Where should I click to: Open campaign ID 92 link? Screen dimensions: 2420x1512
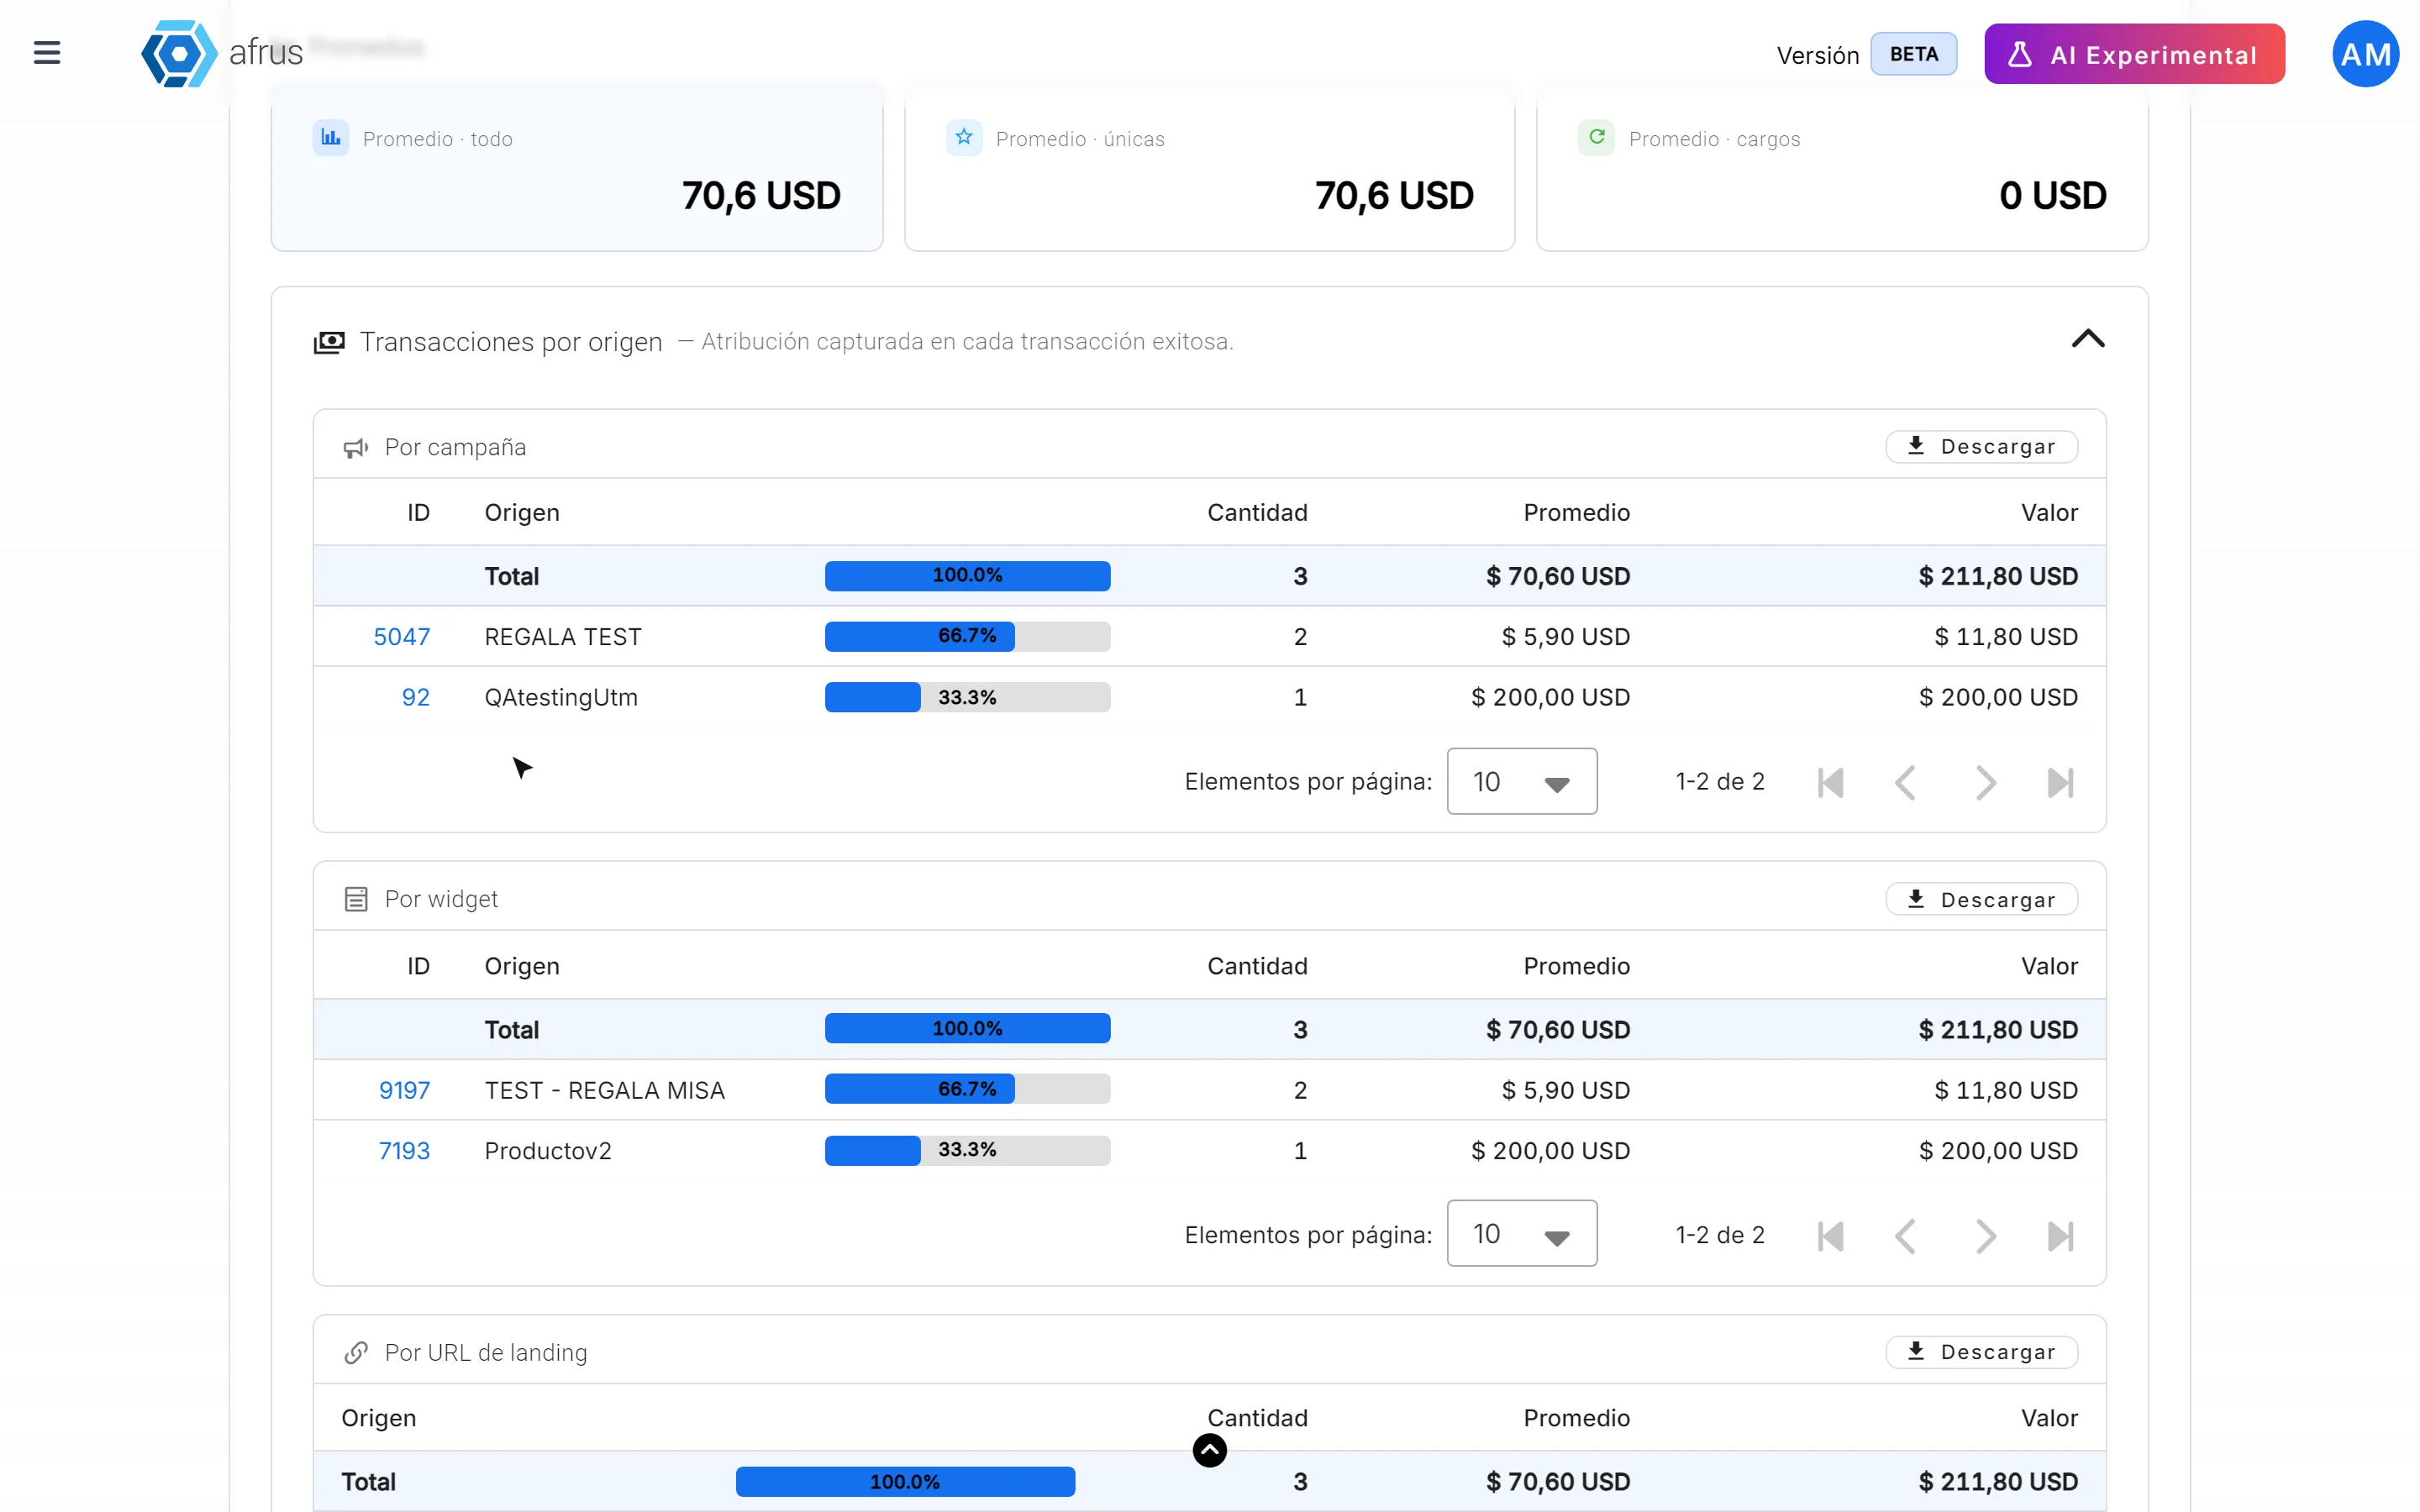tap(416, 697)
